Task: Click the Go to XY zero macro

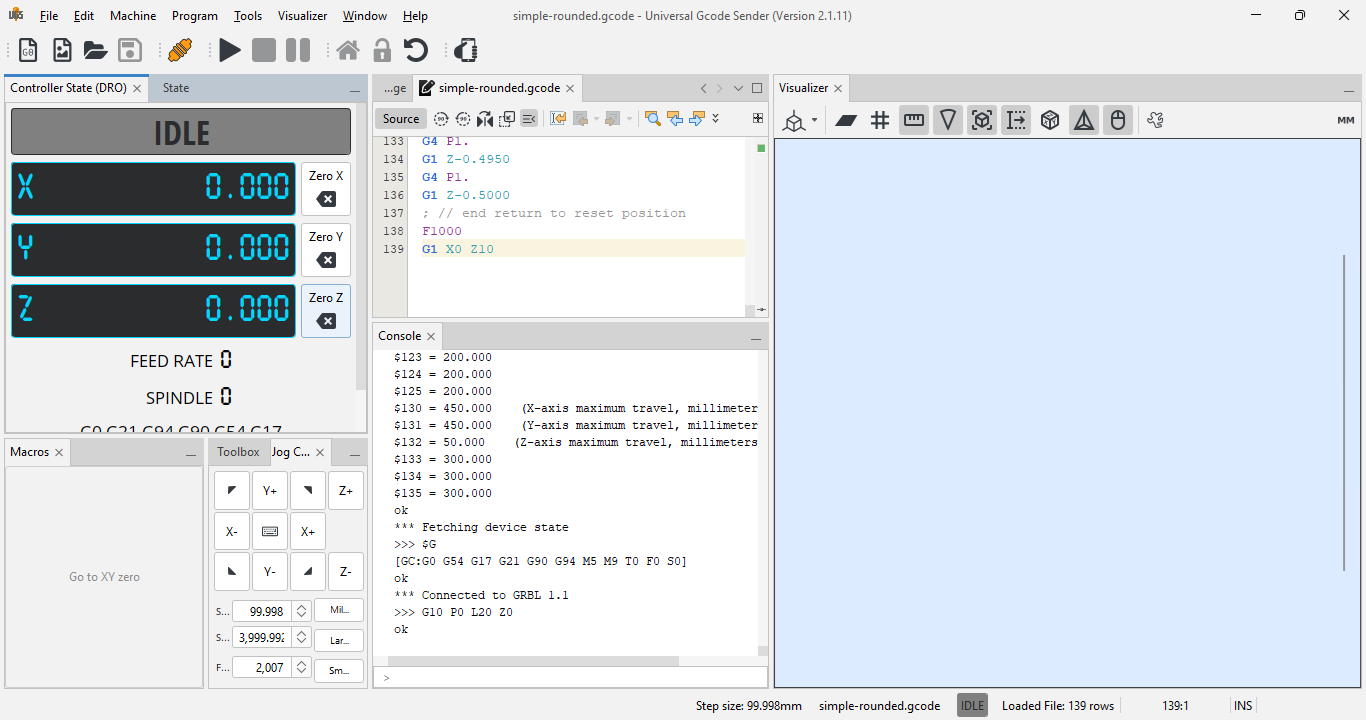Action: [x=104, y=577]
